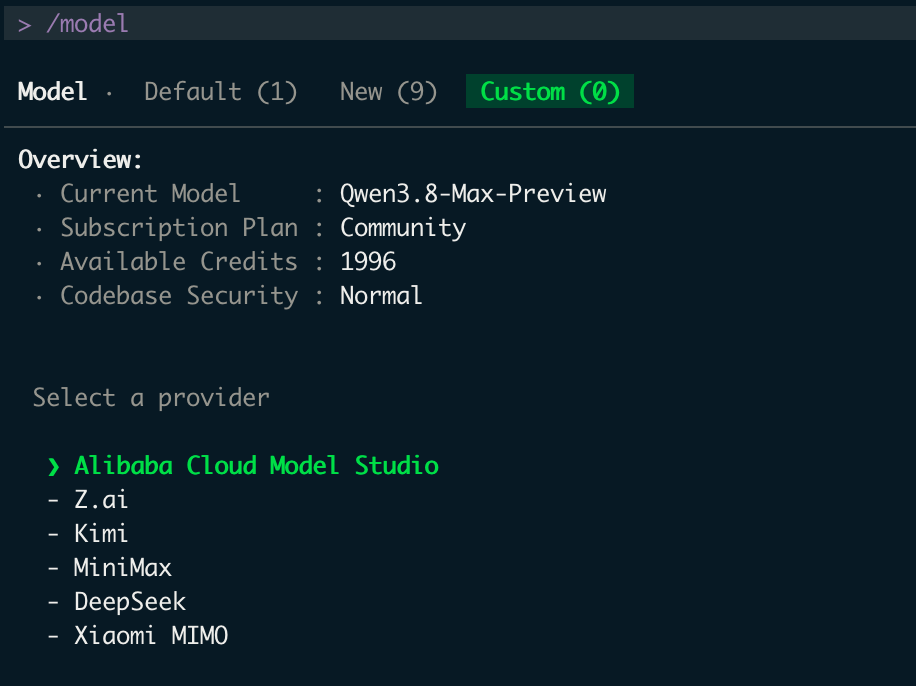Click the Custom (0) tab

(550, 91)
